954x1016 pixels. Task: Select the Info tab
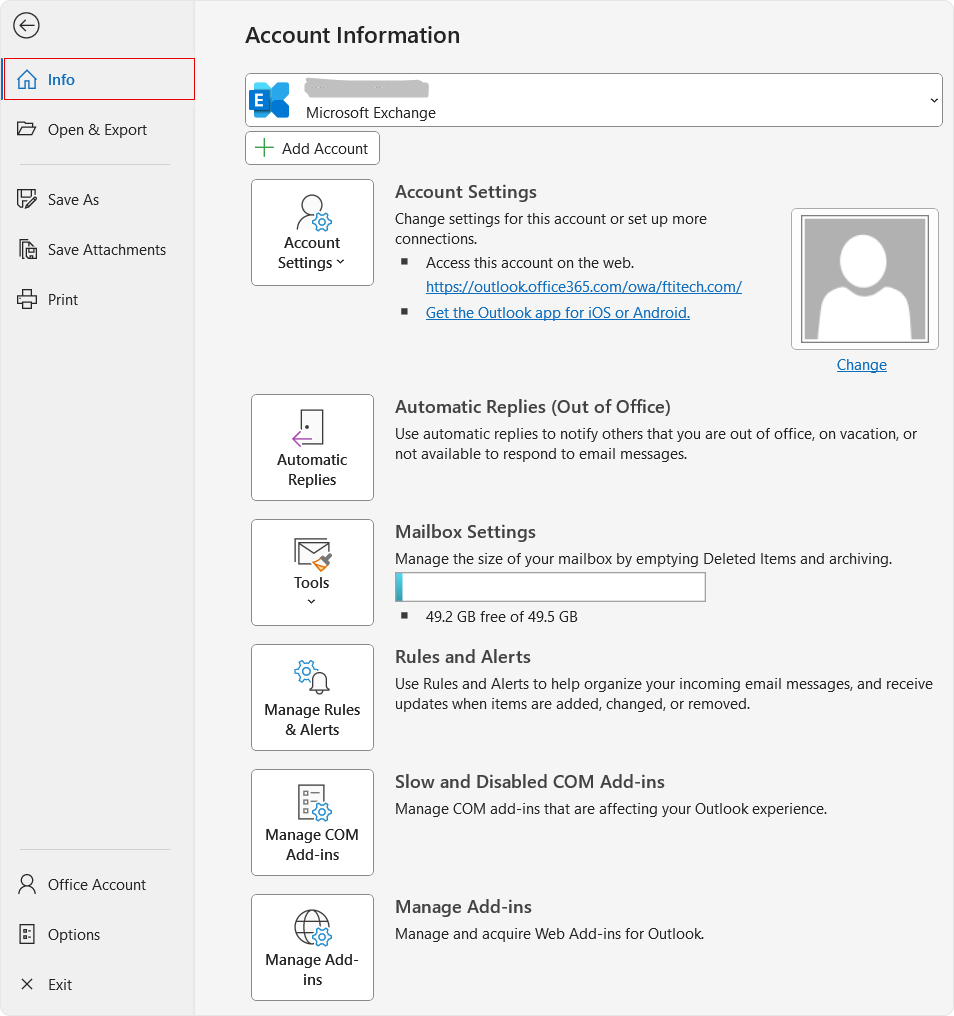[98, 79]
